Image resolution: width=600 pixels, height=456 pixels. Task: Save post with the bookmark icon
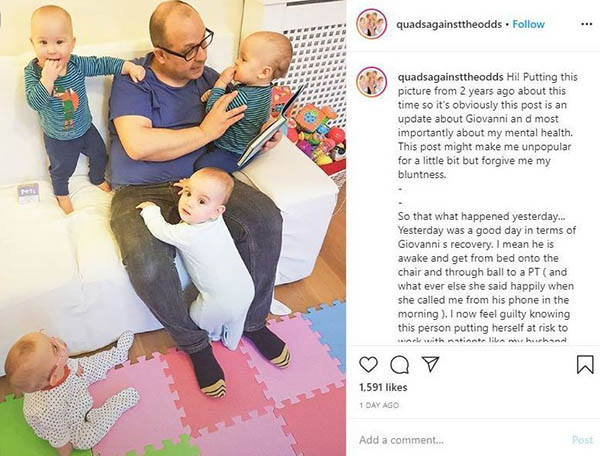585,364
